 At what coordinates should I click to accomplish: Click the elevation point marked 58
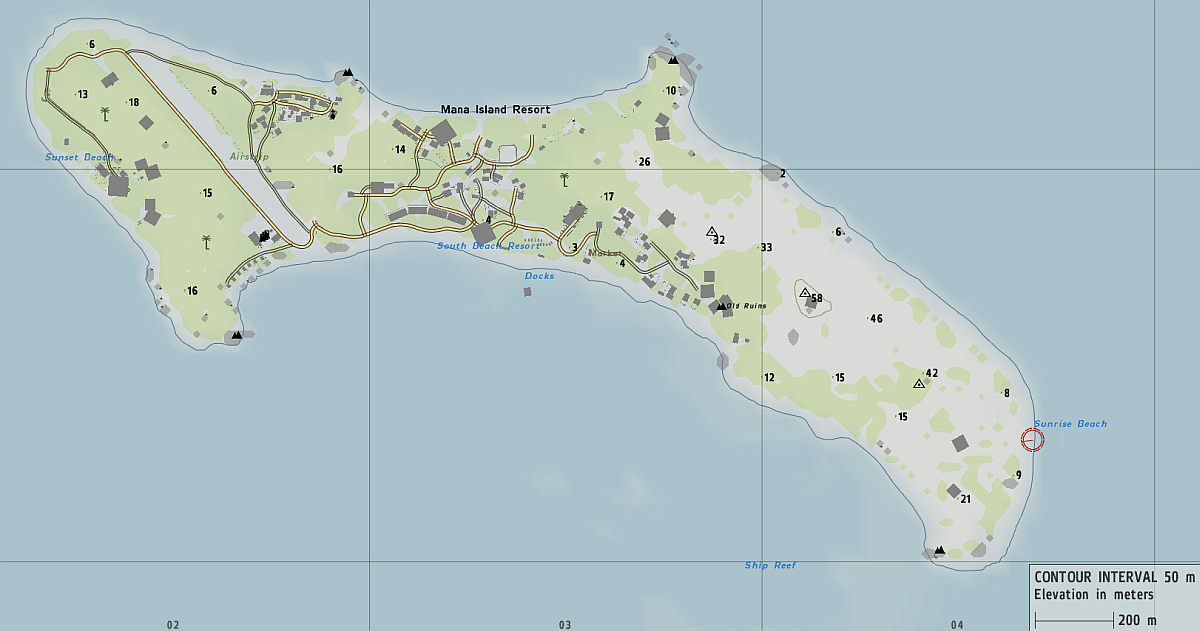click(816, 298)
